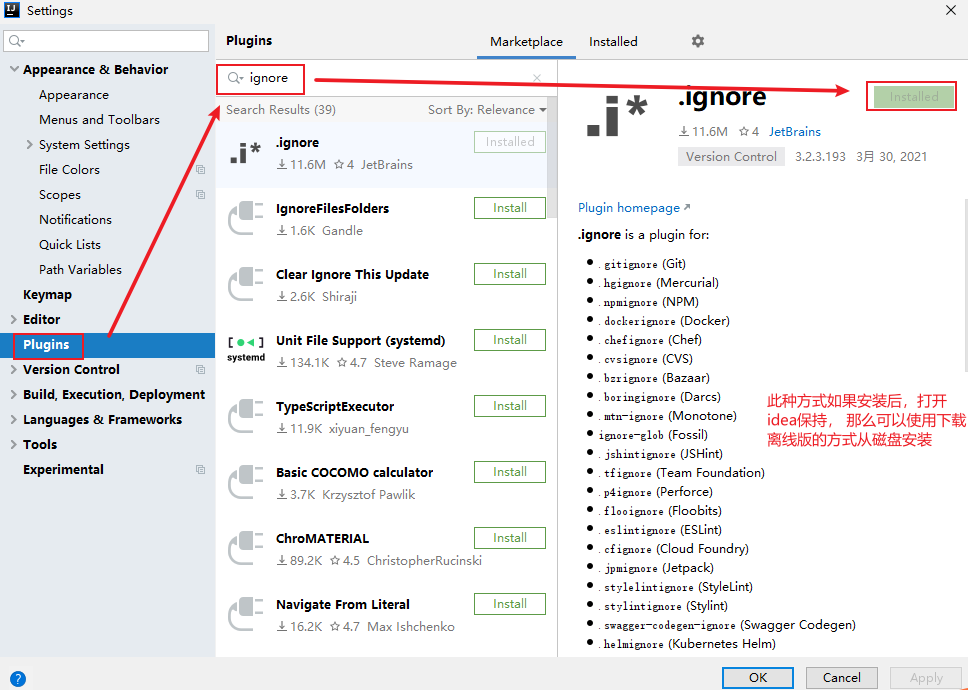Expand the System Settings node
The image size is (968, 690).
click(x=29, y=144)
